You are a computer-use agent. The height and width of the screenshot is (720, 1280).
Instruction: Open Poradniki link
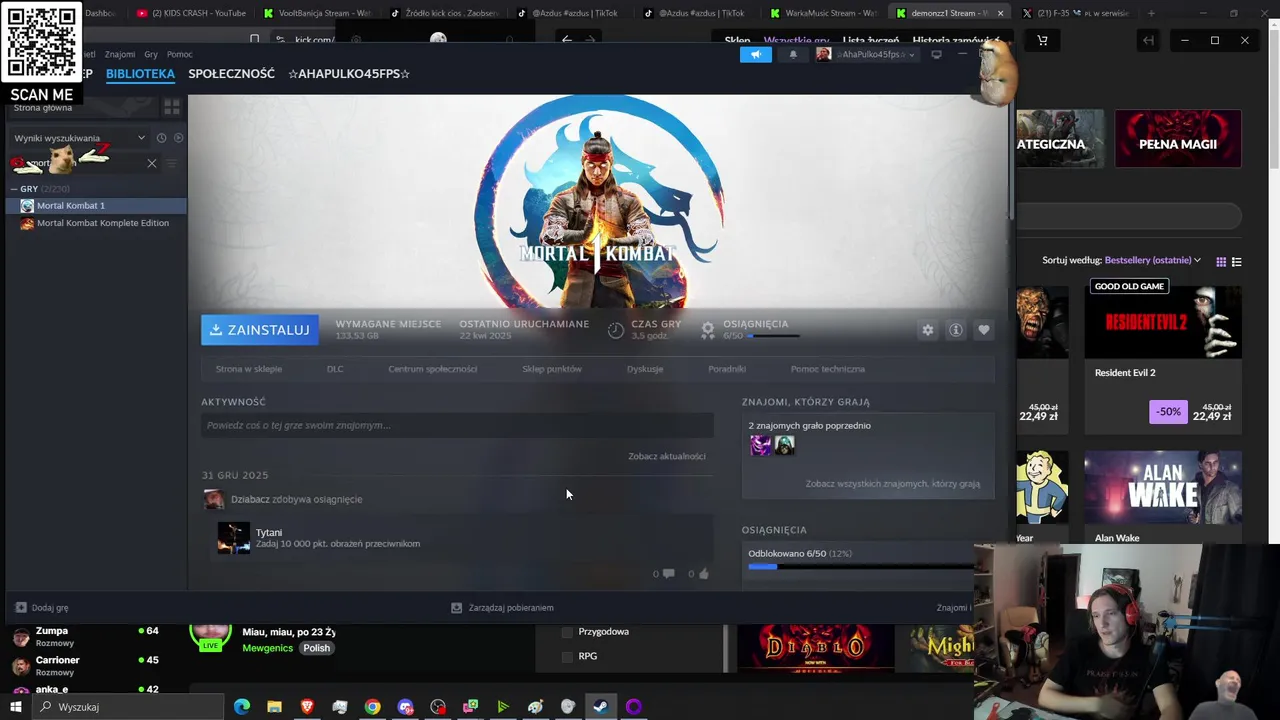click(x=727, y=369)
